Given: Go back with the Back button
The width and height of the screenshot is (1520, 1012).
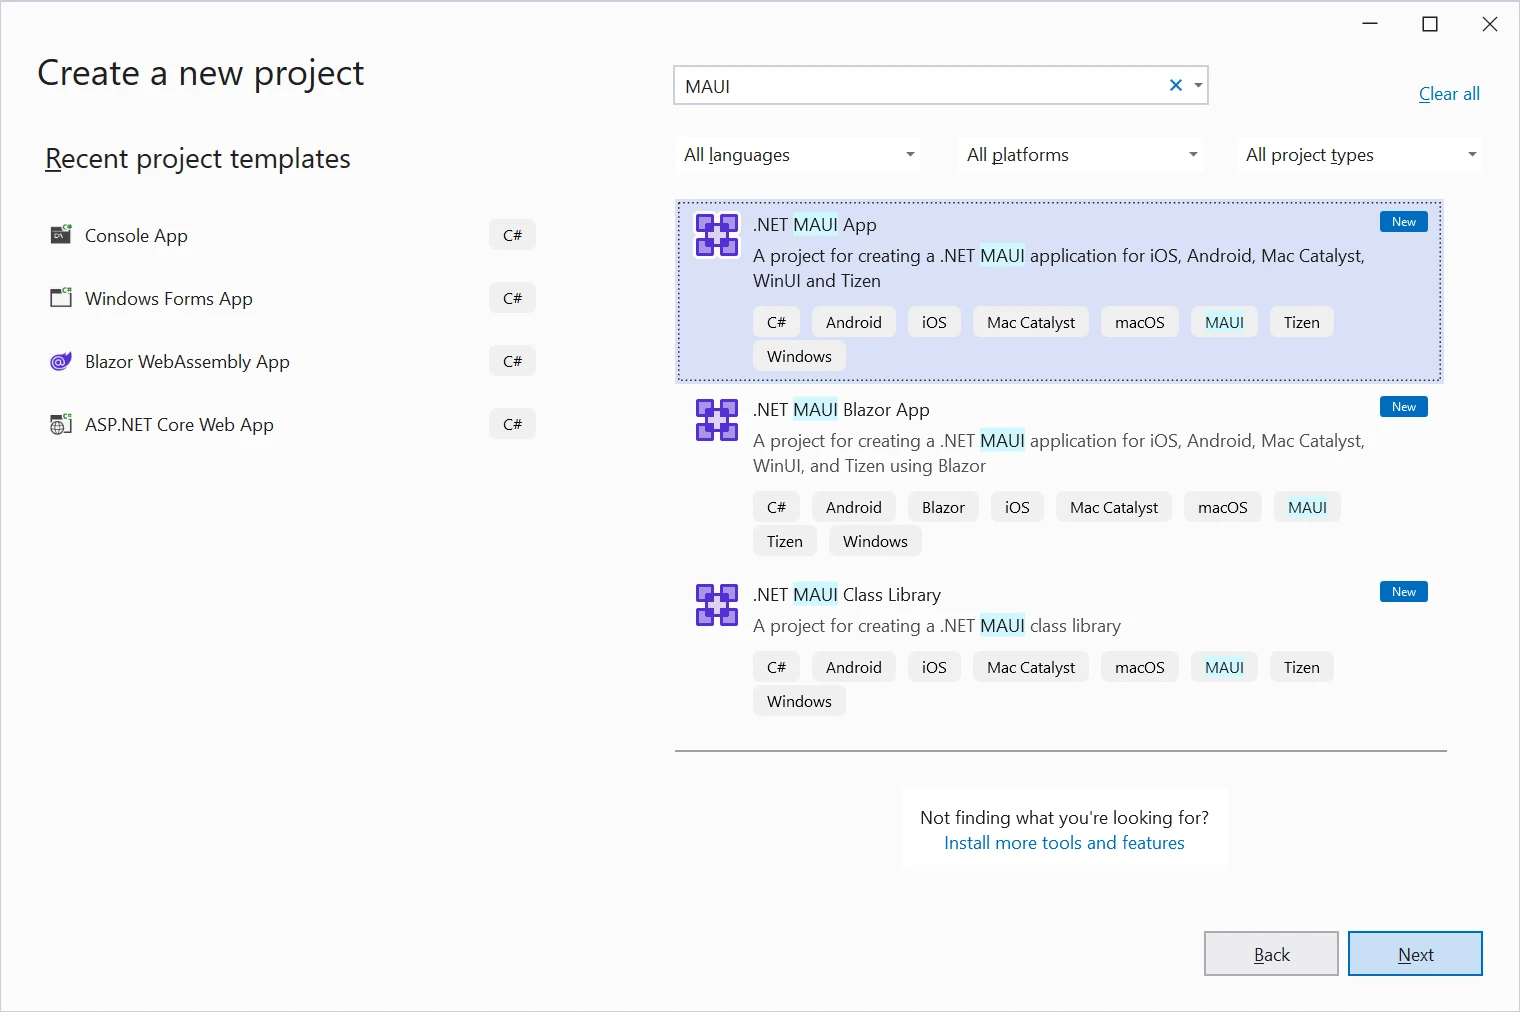Looking at the screenshot, I should (1271, 954).
